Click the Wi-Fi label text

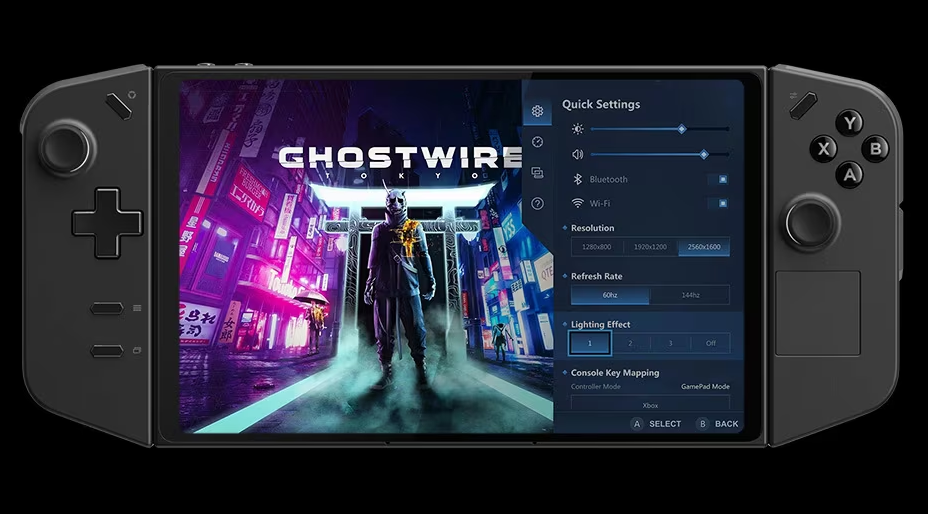pos(600,204)
